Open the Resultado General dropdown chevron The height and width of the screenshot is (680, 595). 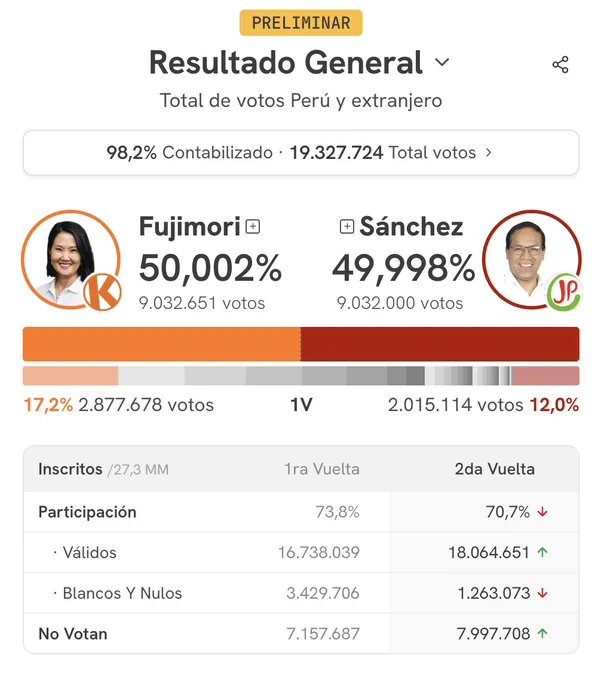point(442,62)
